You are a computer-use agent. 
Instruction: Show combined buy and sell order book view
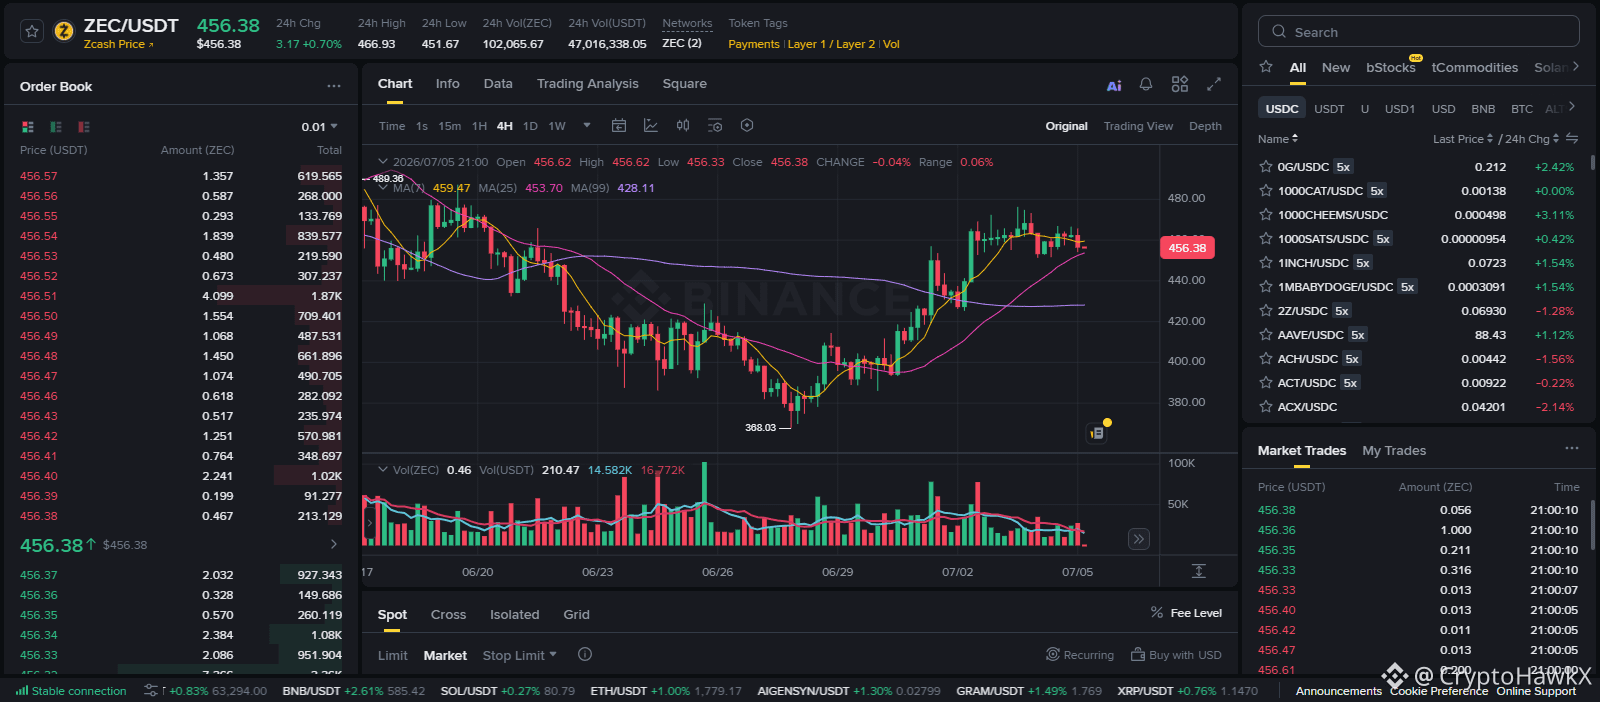click(28, 127)
